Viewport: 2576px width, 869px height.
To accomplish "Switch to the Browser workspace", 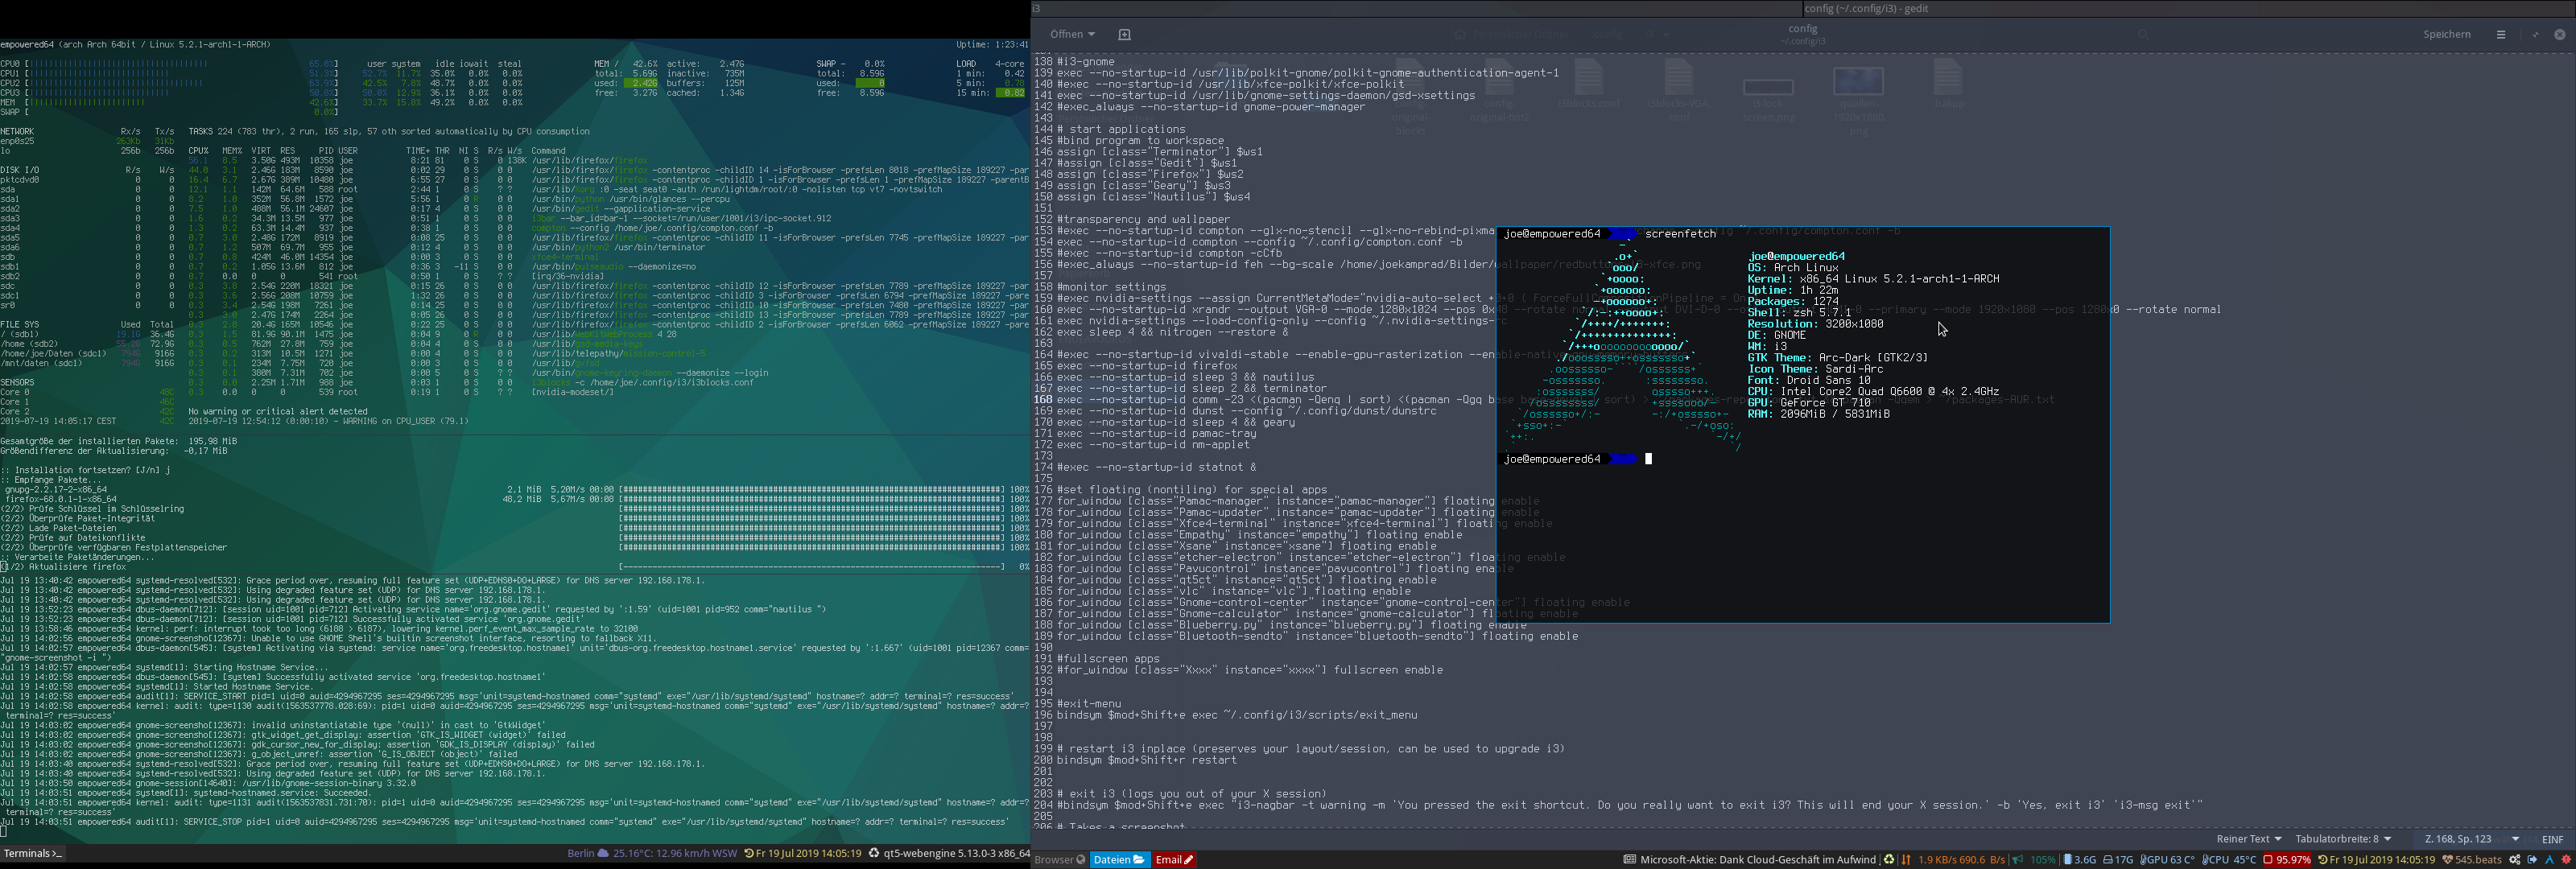I will 1060,860.
